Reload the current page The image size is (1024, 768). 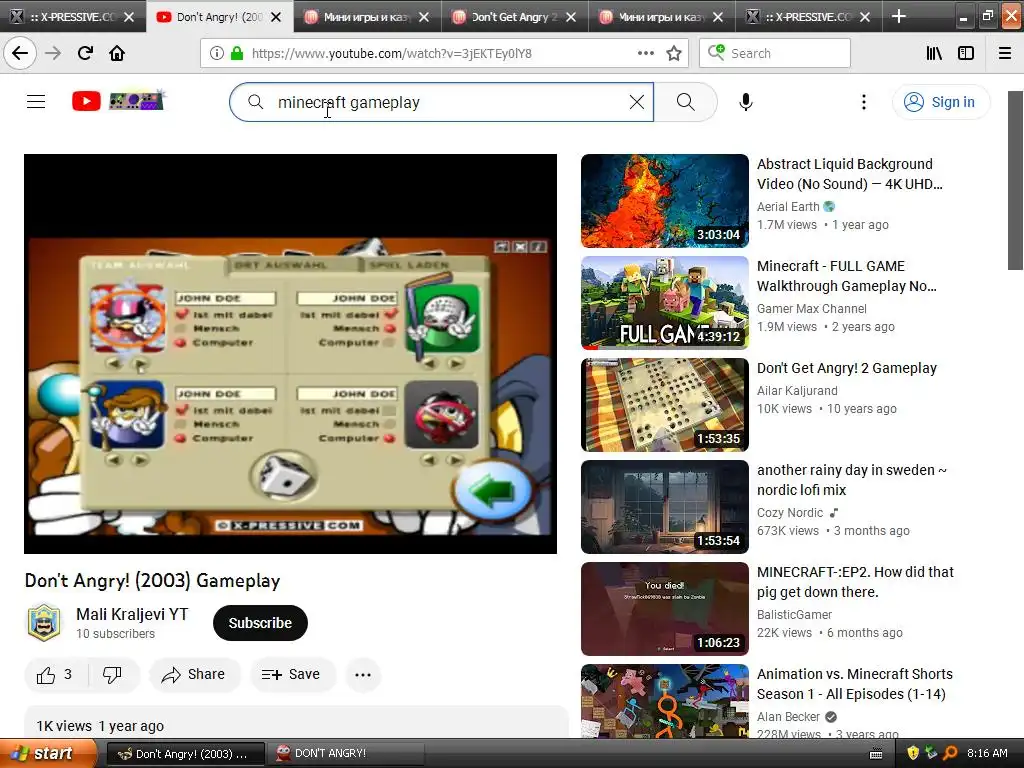tap(85, 53)
